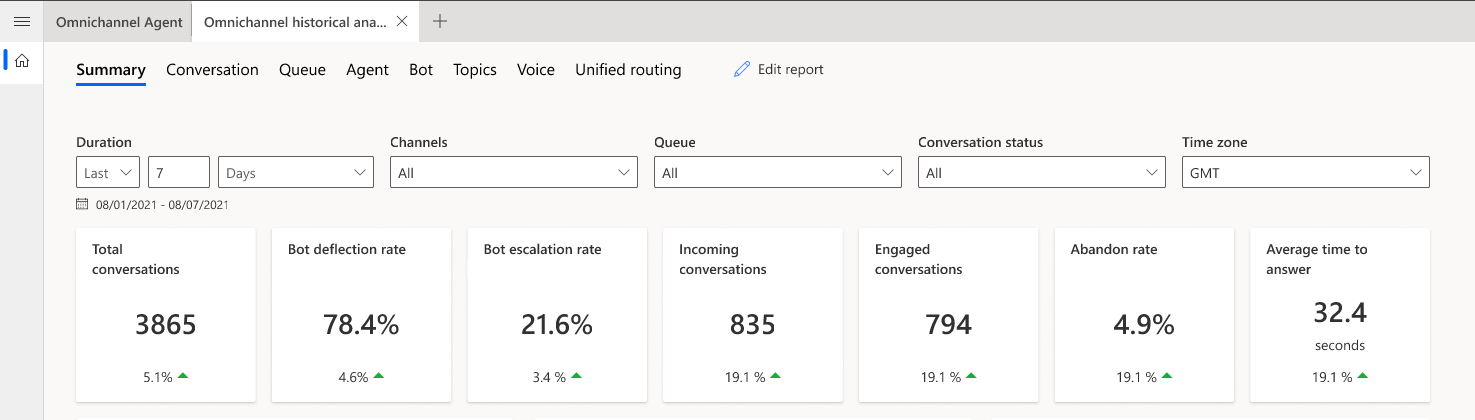The height and width of the screenshot is (420, 1475).
Task: Expand the Duration 'Last' dropdown
Action: 108,172
